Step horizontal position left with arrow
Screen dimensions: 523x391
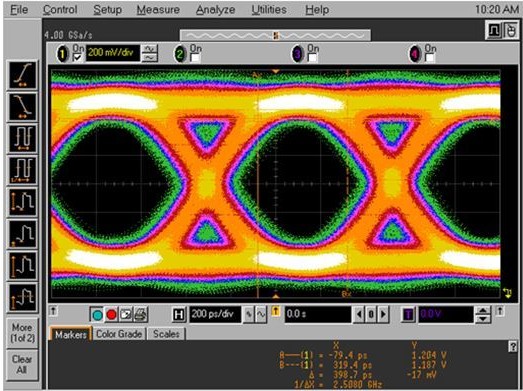(x=359, y=314)
